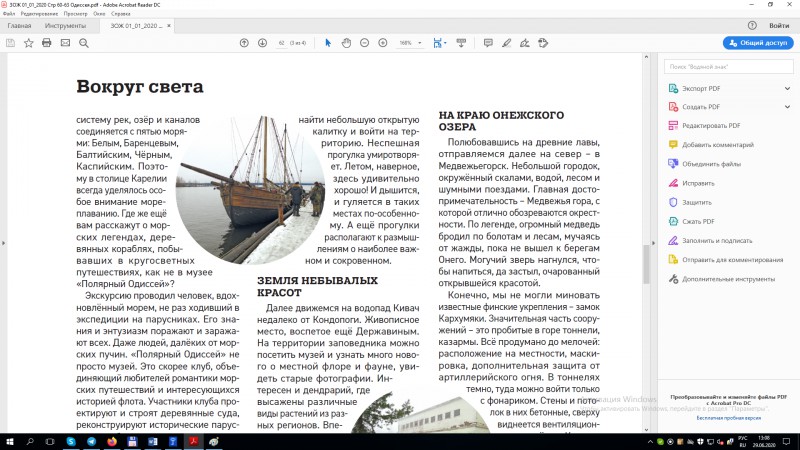Print the document via printer icon
This screenshot has height=450, width=800.
click(46, 43)
